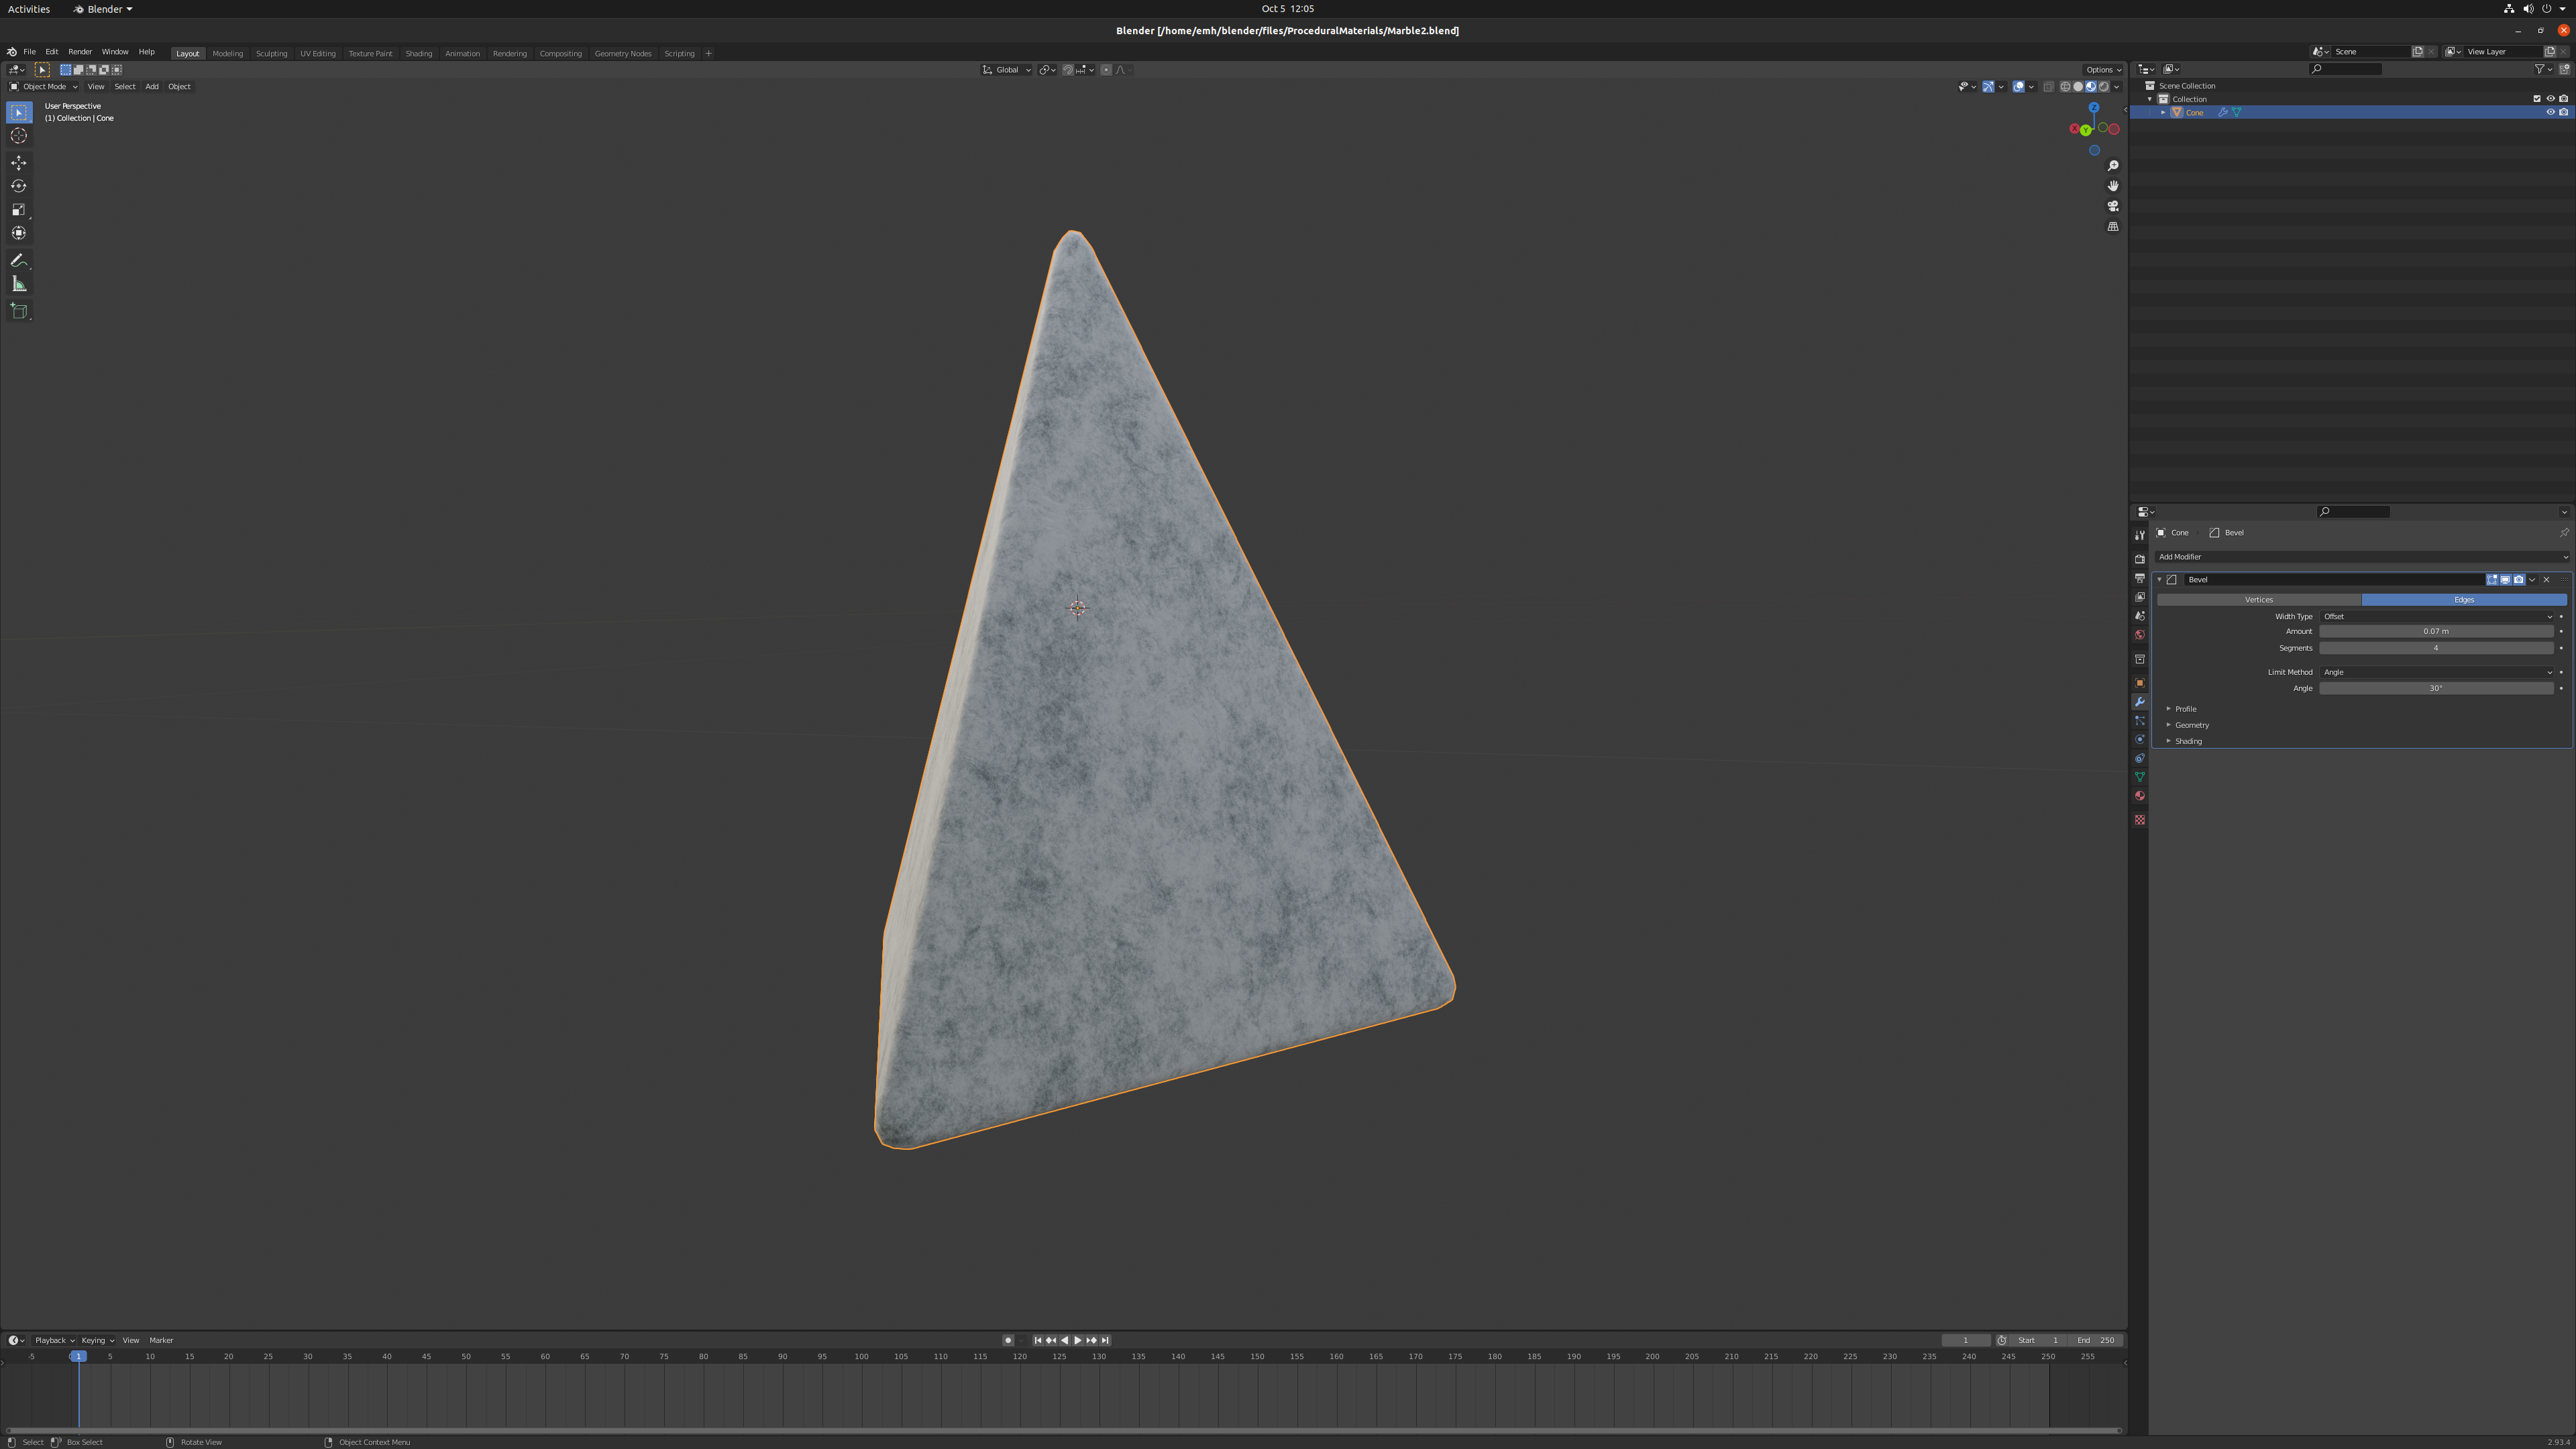Open the Limit Method Angle dropdown

point(2437,673)
